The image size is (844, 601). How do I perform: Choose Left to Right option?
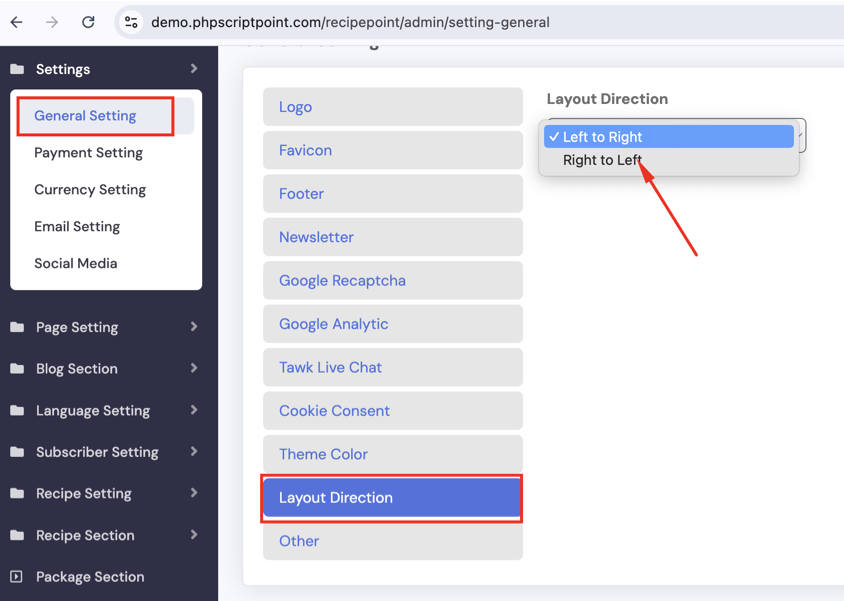(x=669, y=137)
